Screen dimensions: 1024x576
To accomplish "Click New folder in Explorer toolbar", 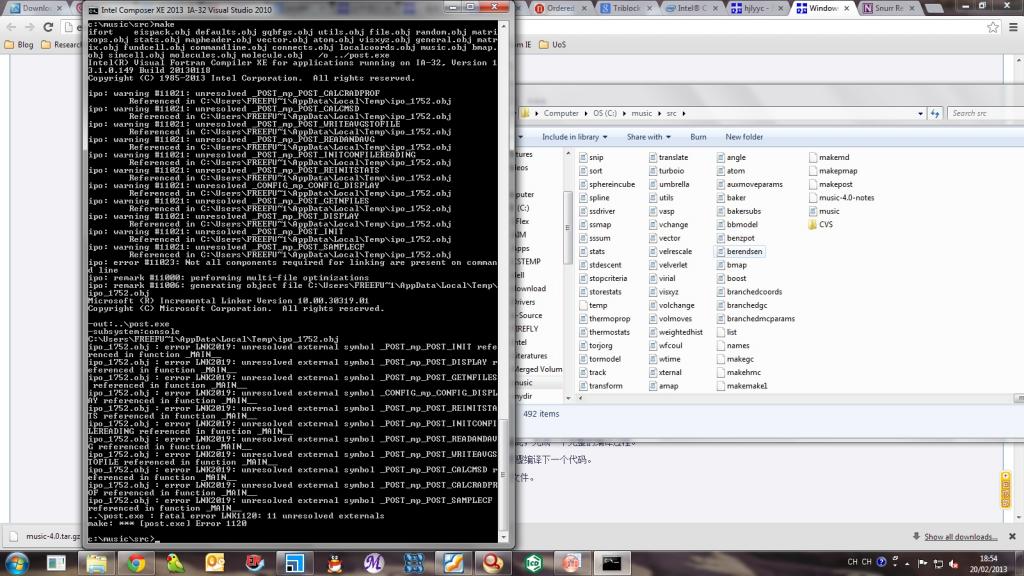I will pyautogui.click(x=744, y=137).
